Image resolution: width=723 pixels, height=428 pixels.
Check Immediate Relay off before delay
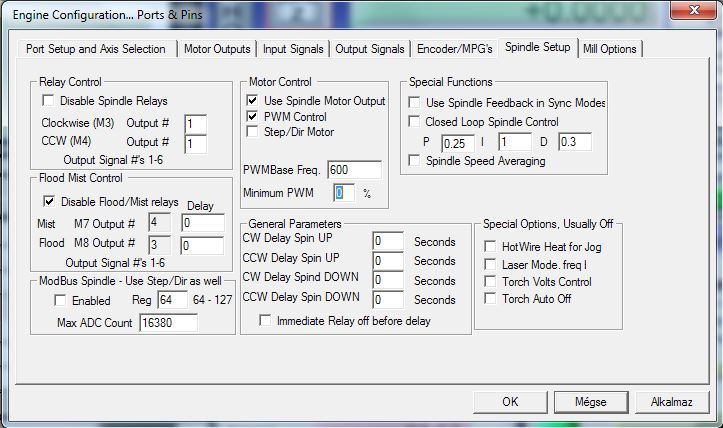coord(265,321)
